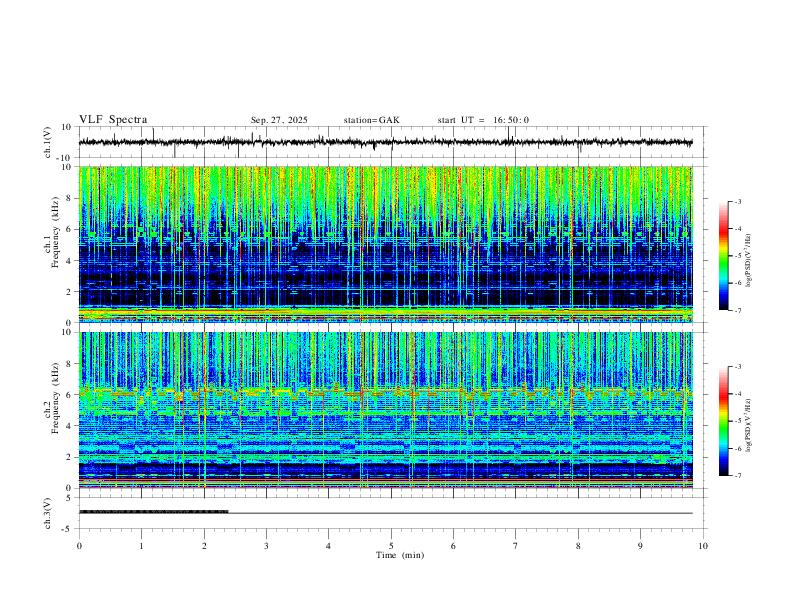Click the 'station=GAK' label
This screenshot has width=792, height=612.
[371, 120]
